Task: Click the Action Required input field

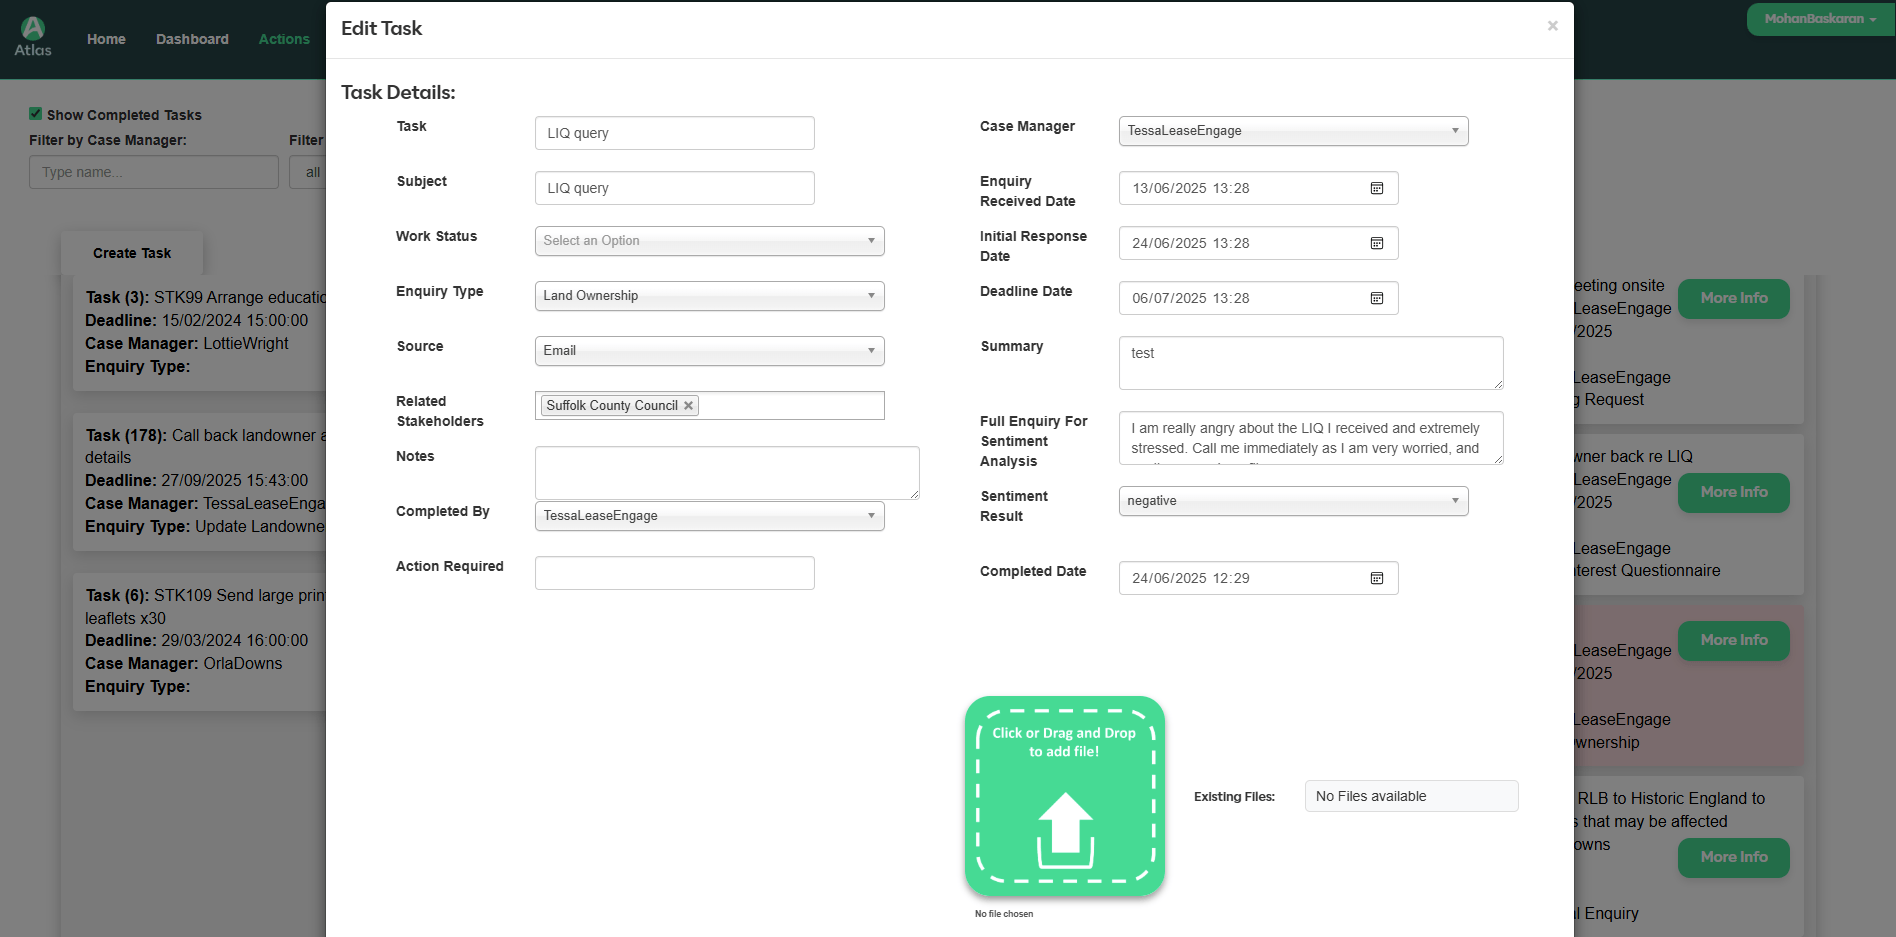Action: pos(674,573)
